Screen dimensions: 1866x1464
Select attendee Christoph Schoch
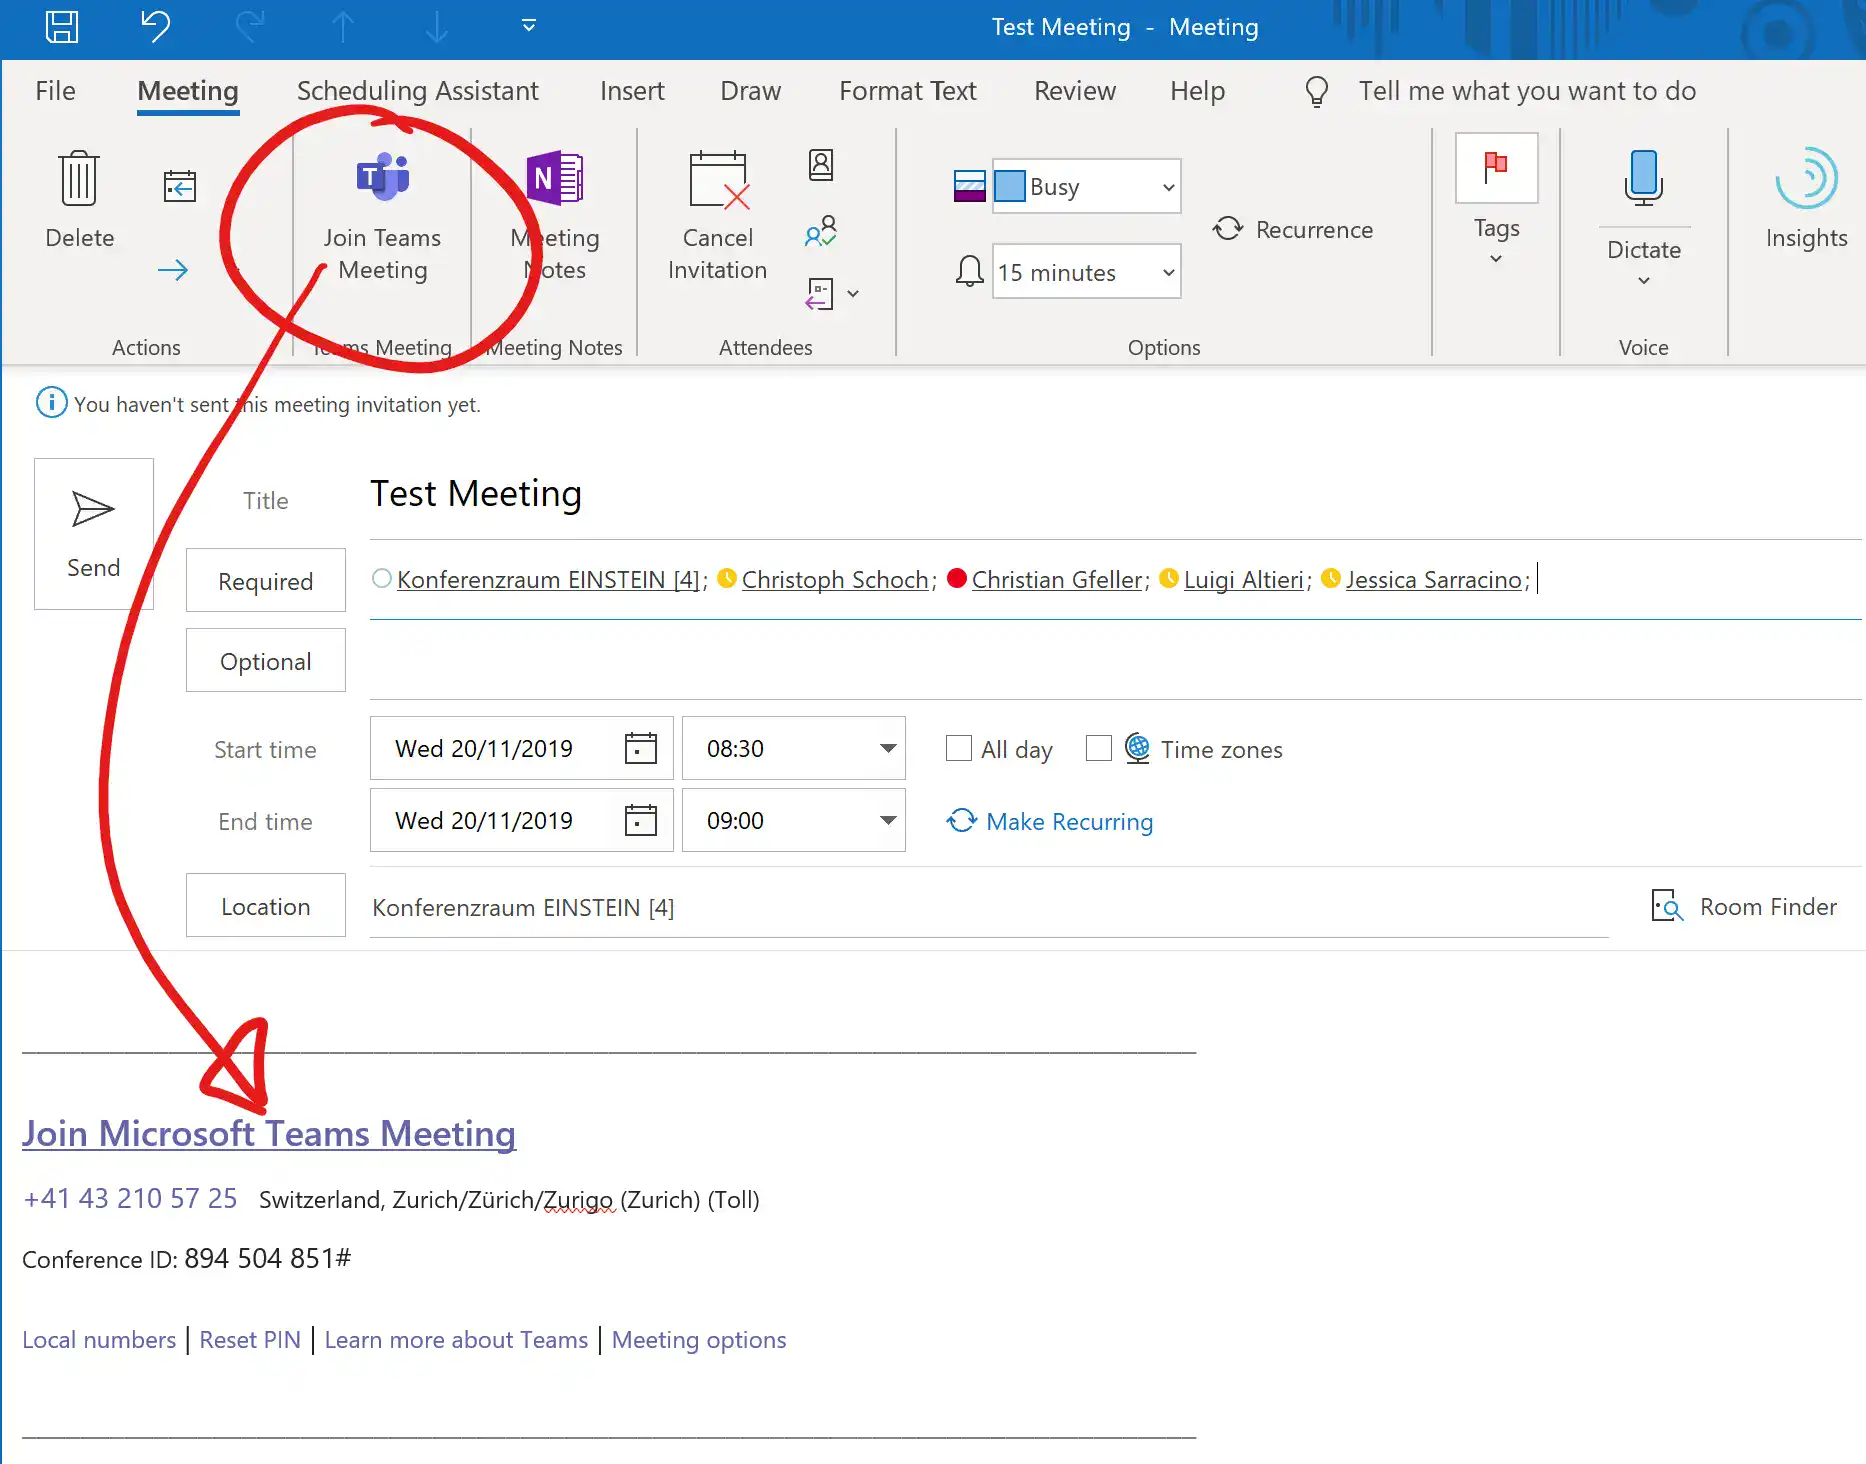pos(835,580)
